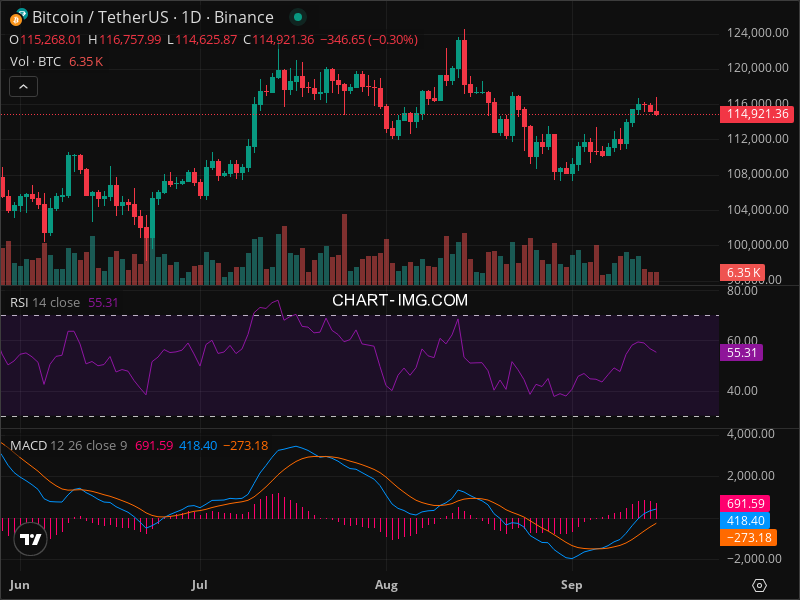Screen dimensions: 800x600
Task: Click the 112,000.00 price axis label
Action: click(x=758, y=139)
